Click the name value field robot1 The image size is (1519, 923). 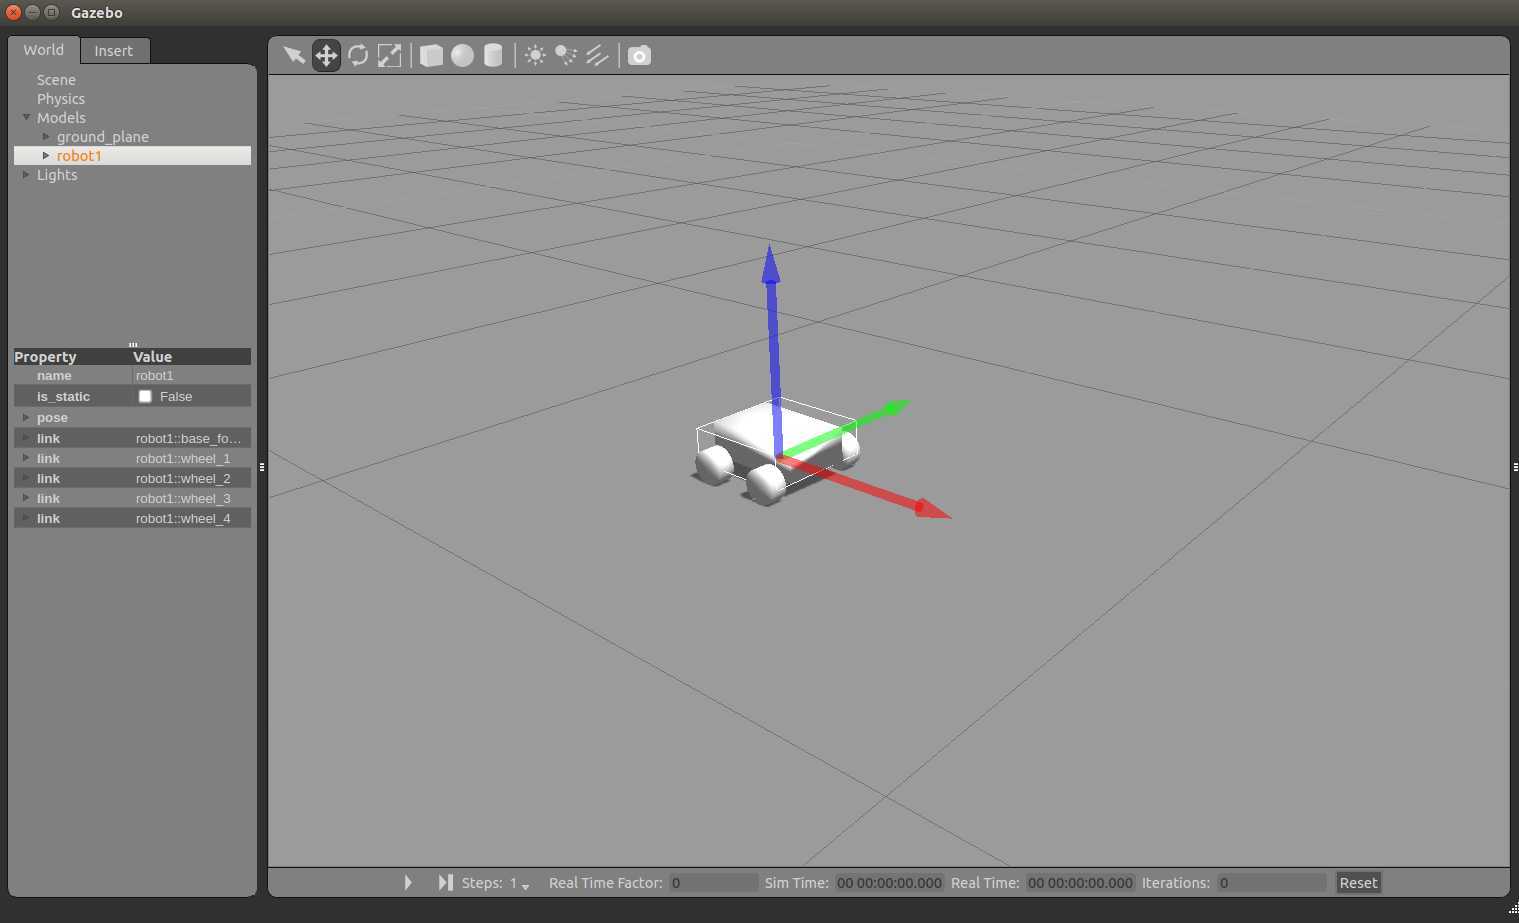[x=191, y=376]
